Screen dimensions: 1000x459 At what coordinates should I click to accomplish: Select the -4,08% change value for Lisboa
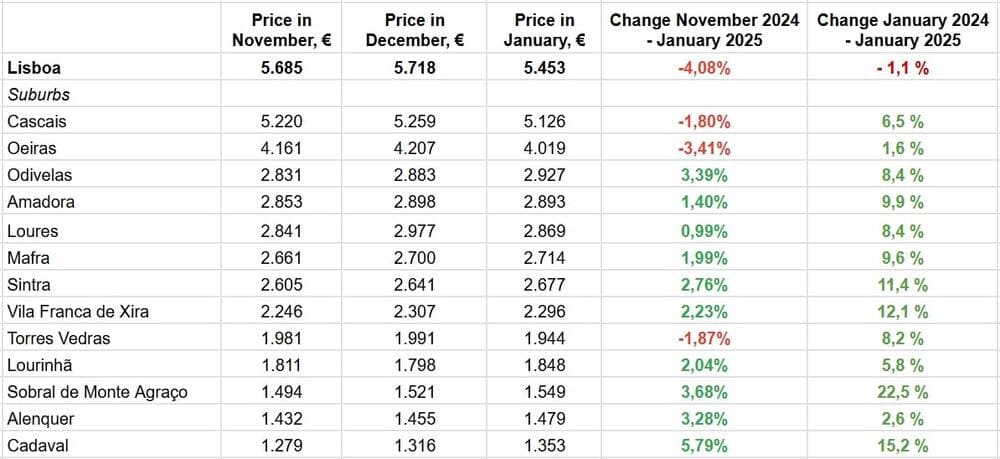pos(703,68)
